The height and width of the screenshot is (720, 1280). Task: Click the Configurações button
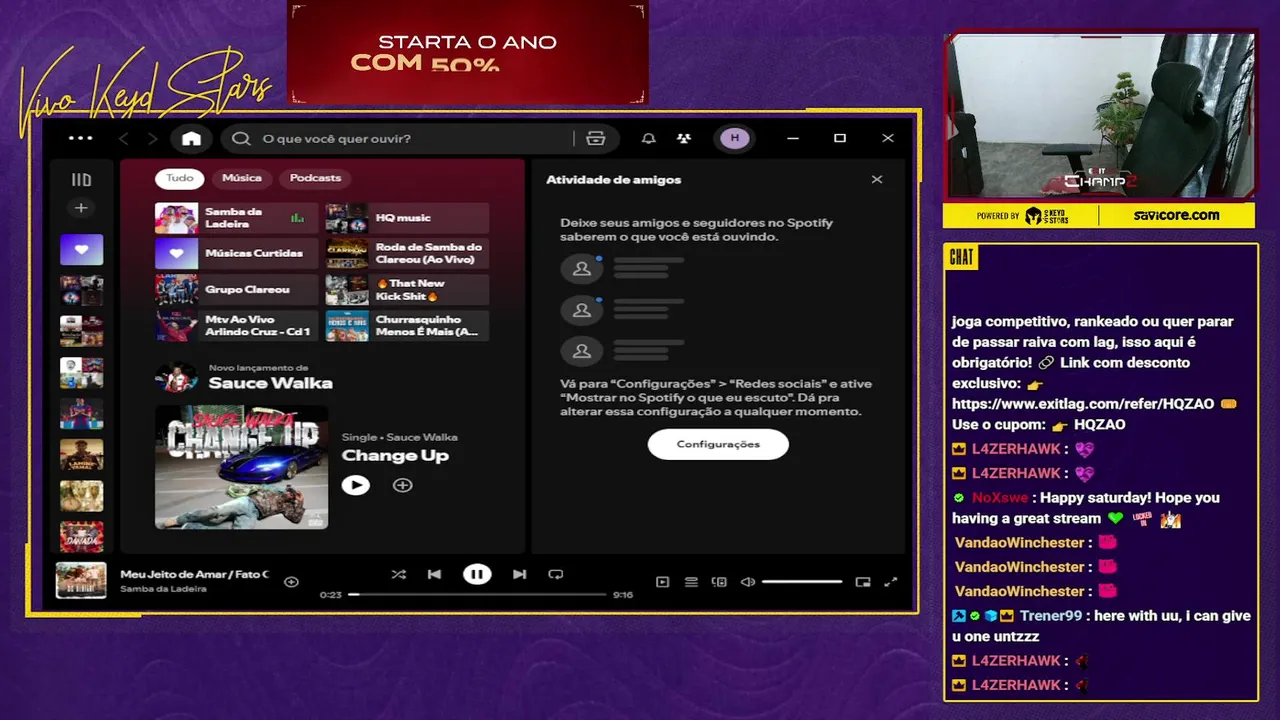[x=718, y=444]
